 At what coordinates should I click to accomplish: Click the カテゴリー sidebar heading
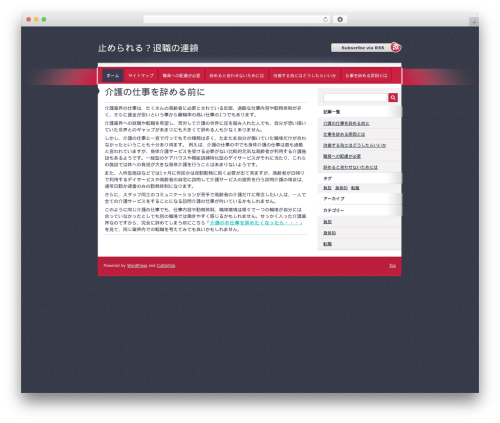[334, 210]
